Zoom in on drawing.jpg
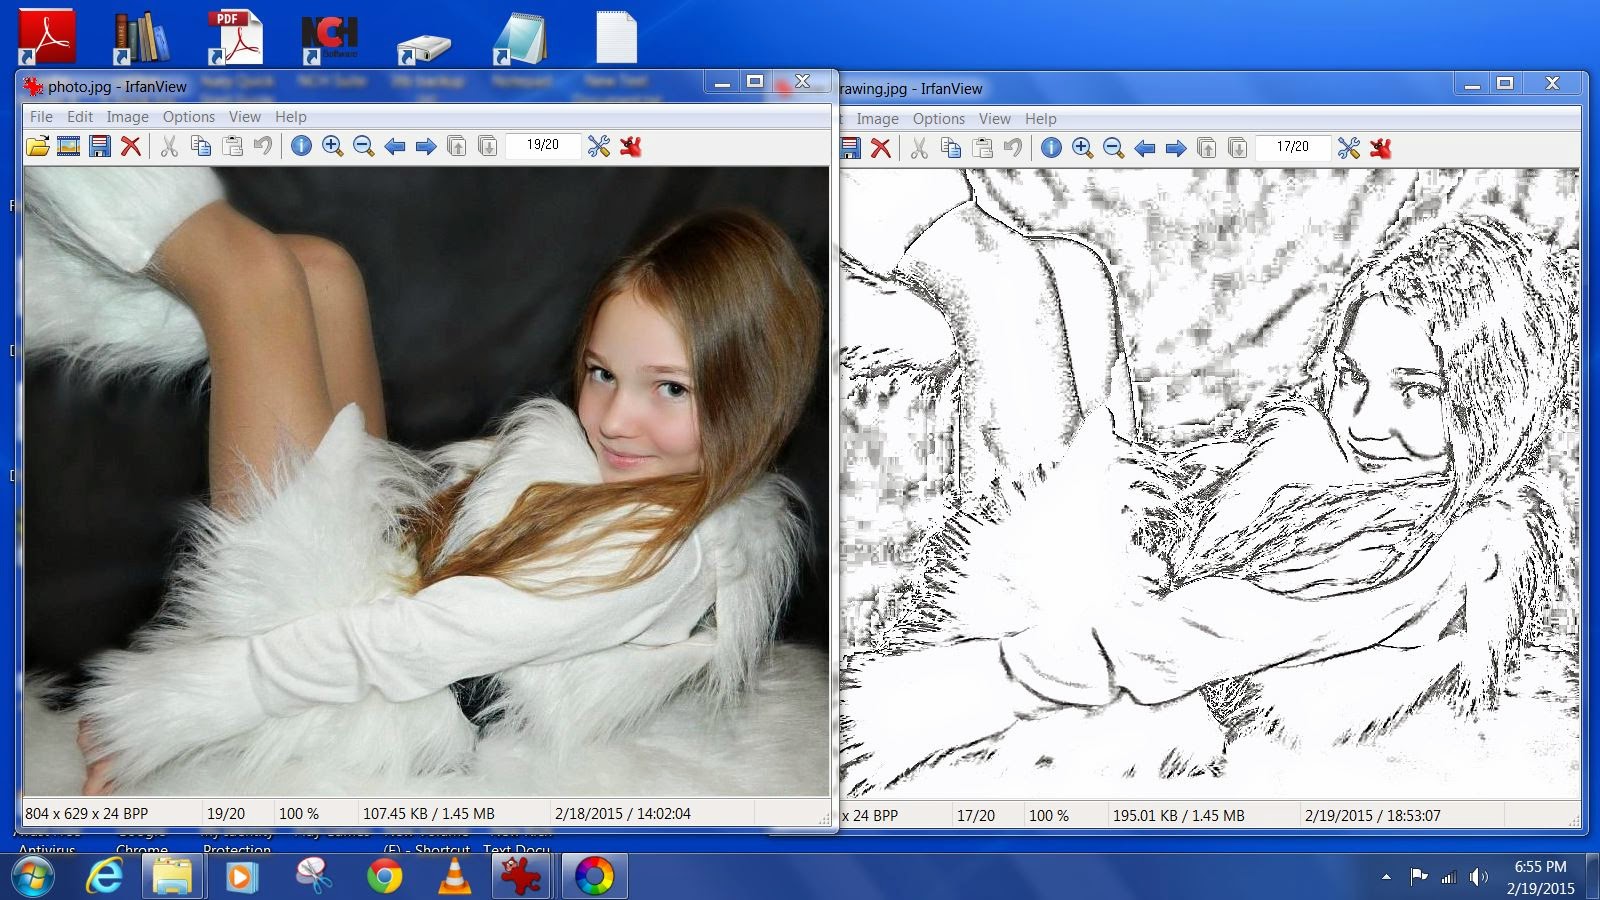The image size is (1600, 900). (x=1083, y=149)
